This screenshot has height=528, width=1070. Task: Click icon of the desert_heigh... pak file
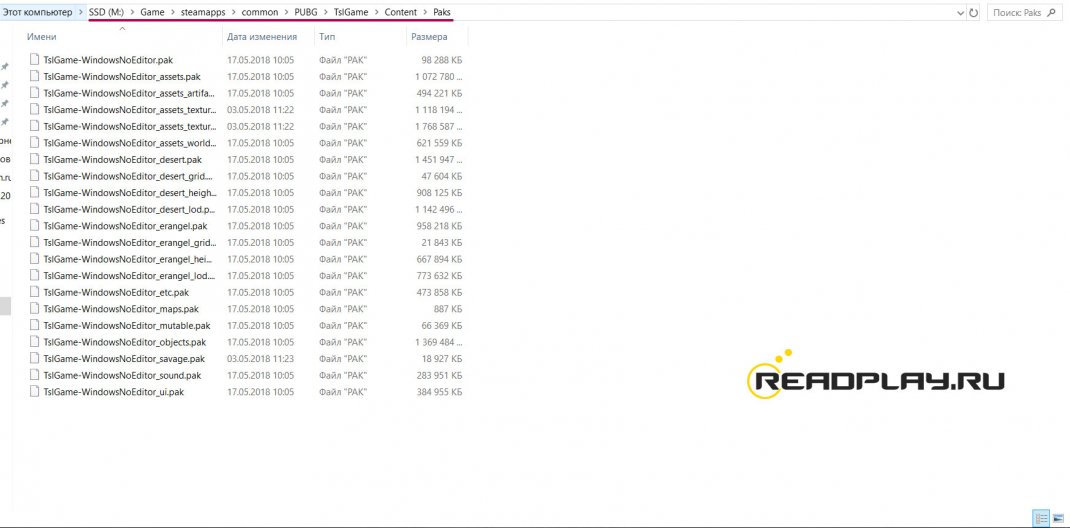35,192
